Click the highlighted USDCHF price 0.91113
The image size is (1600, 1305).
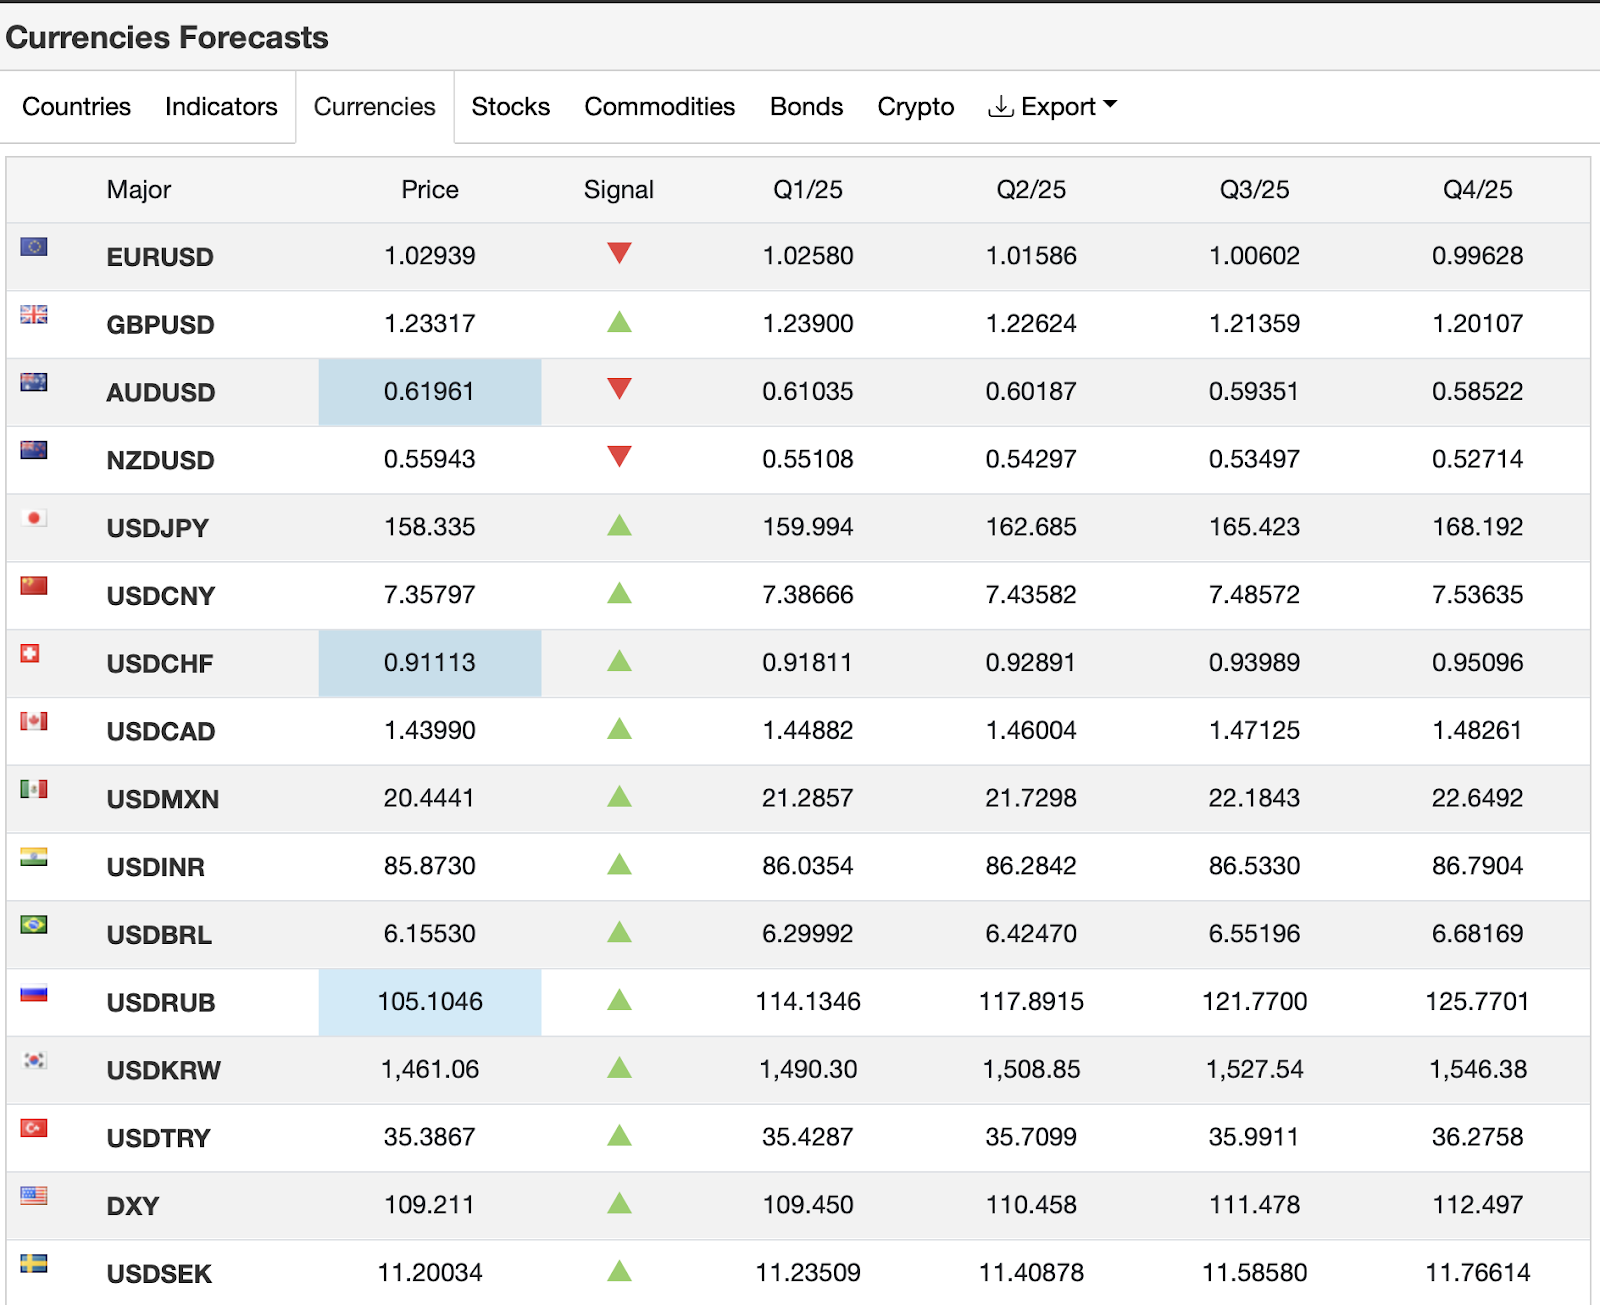click(x=430, y=663)
